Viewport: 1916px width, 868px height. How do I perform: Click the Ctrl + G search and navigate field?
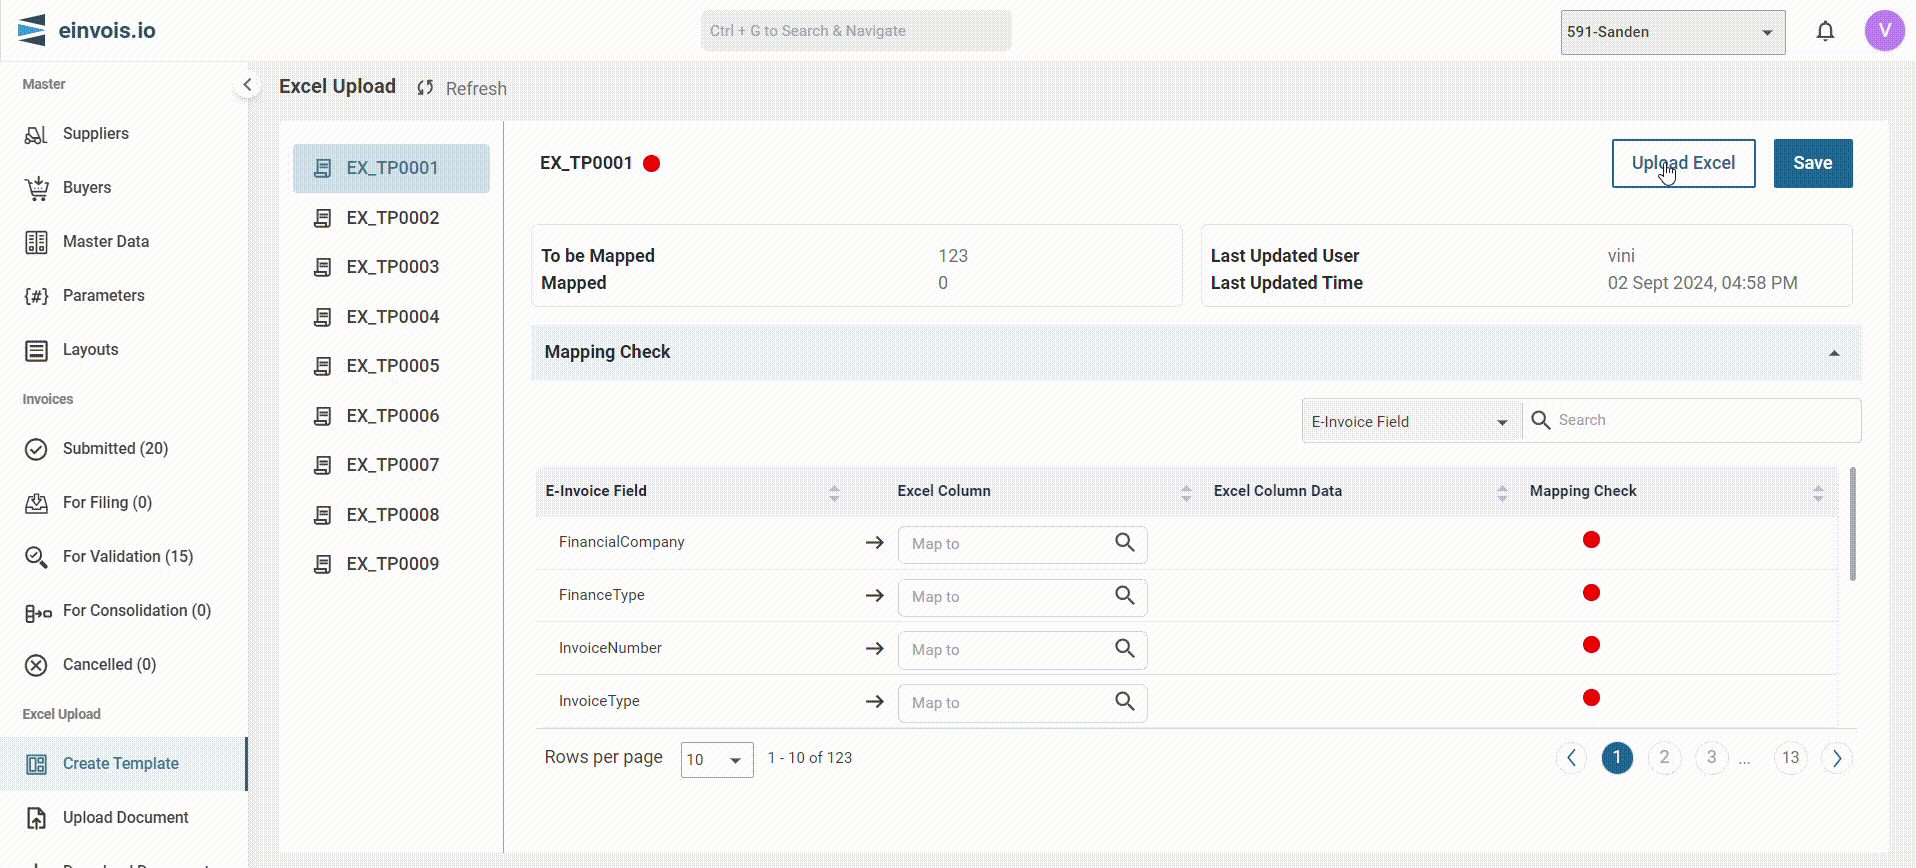point(856,31)
